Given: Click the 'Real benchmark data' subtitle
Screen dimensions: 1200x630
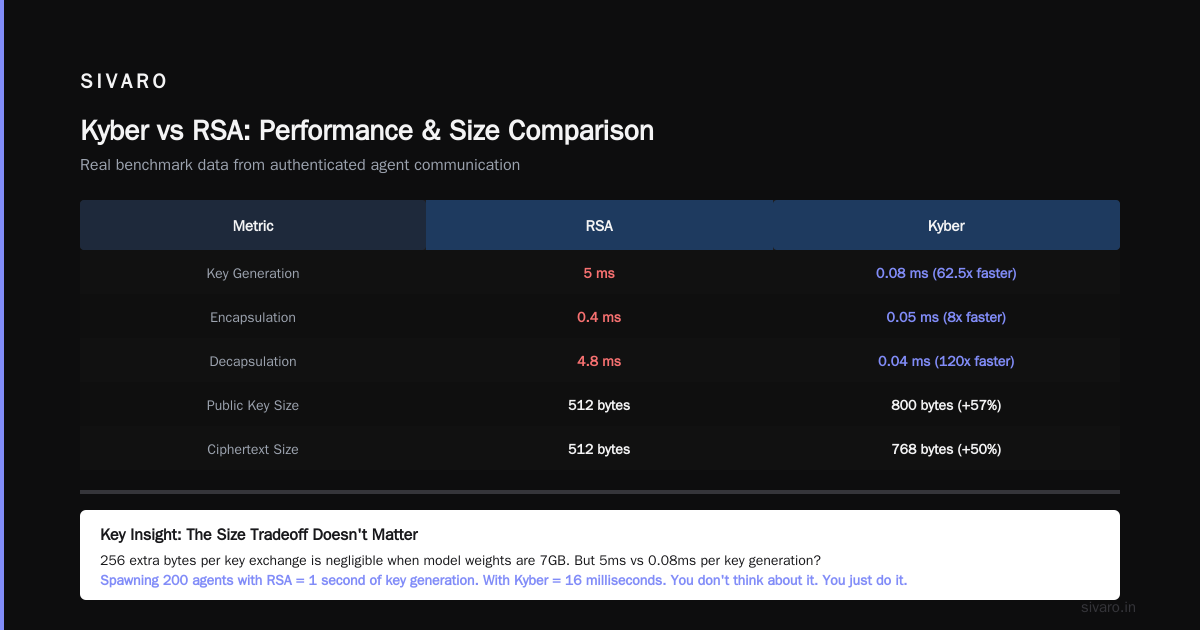Looking at the screenshot, I should (300, 165).
